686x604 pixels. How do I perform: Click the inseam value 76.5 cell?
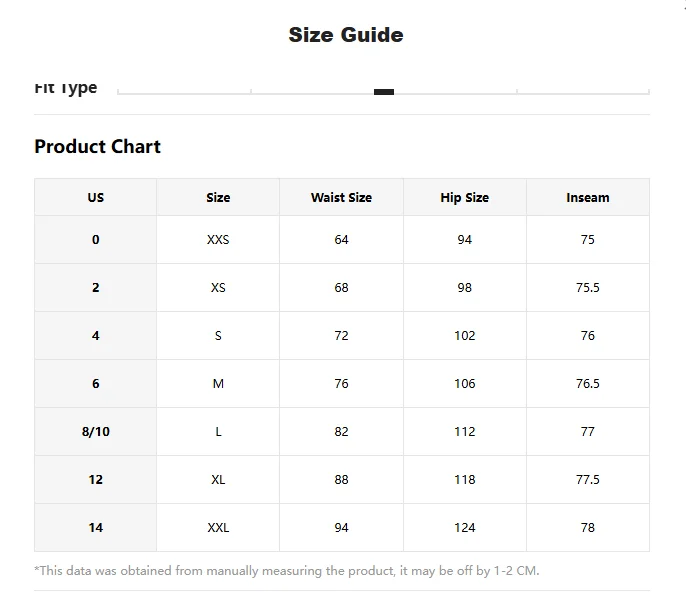588,384
